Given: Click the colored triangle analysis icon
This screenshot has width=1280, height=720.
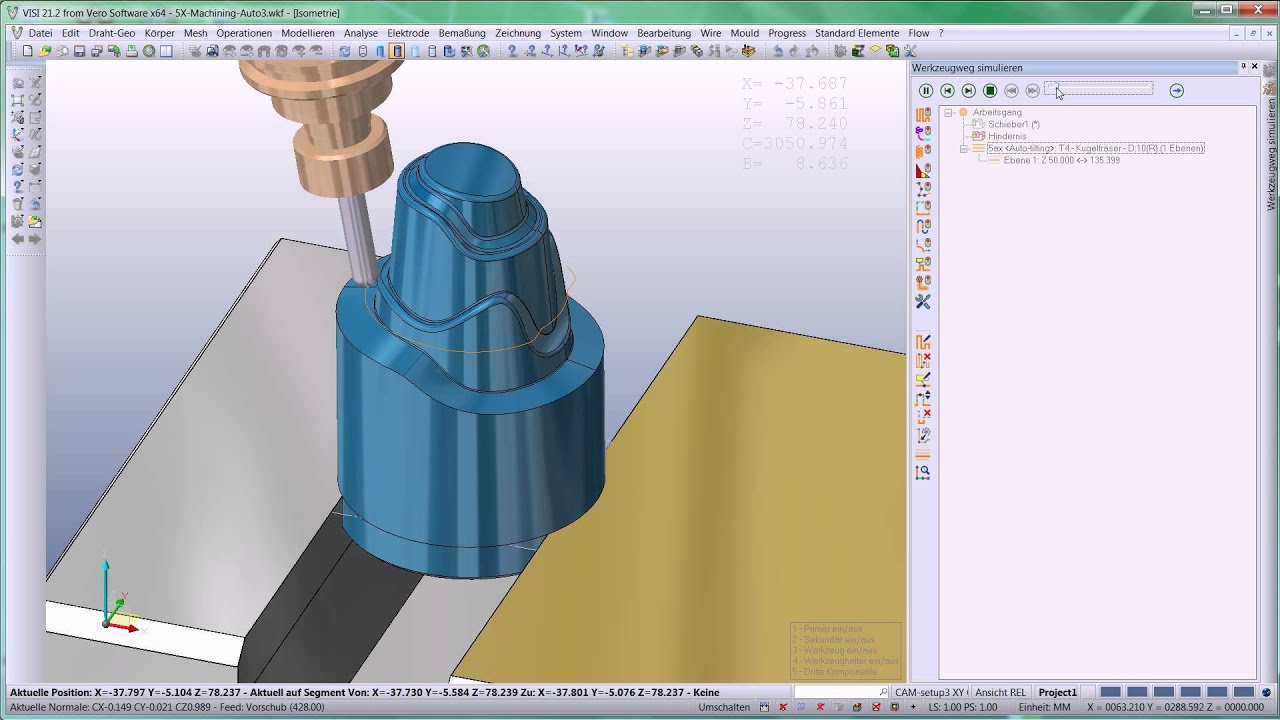Looking at the screenshot, I should (x=923, y=171).
